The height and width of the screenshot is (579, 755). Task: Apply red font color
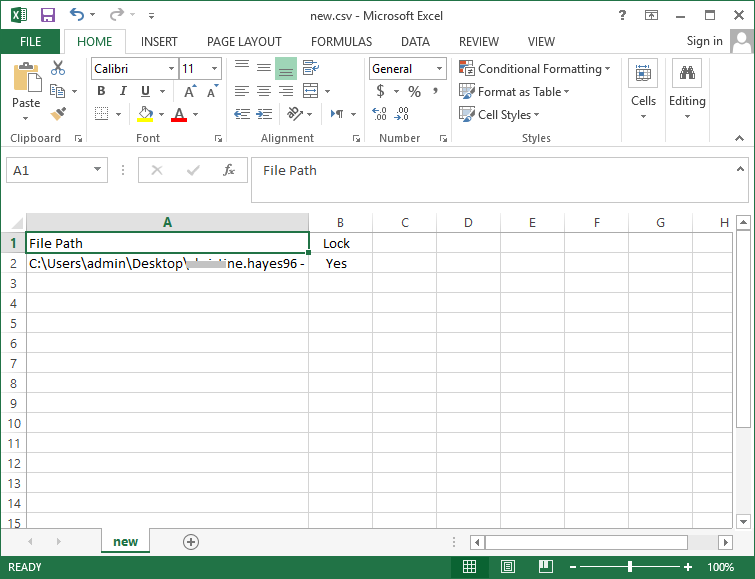click(179, 114)
